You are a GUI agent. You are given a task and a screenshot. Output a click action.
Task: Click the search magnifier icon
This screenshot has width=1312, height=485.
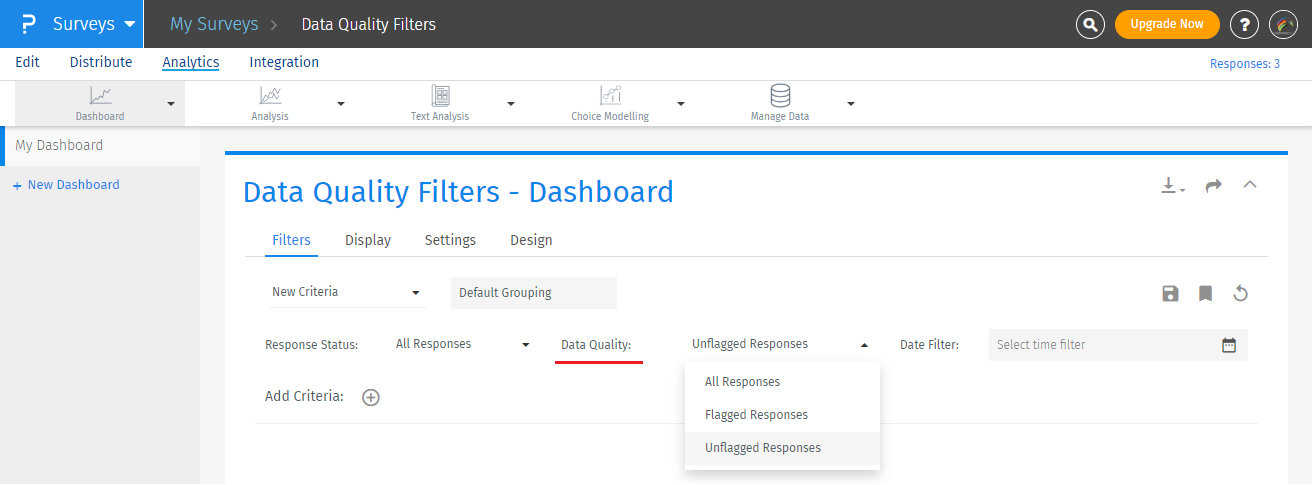[1090, 24]
